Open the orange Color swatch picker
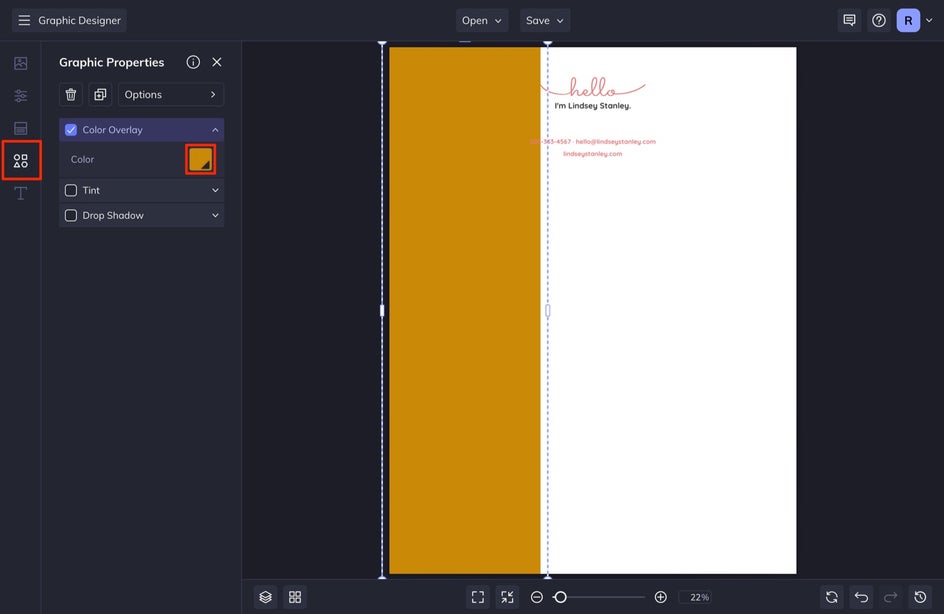 pos(200,160)
